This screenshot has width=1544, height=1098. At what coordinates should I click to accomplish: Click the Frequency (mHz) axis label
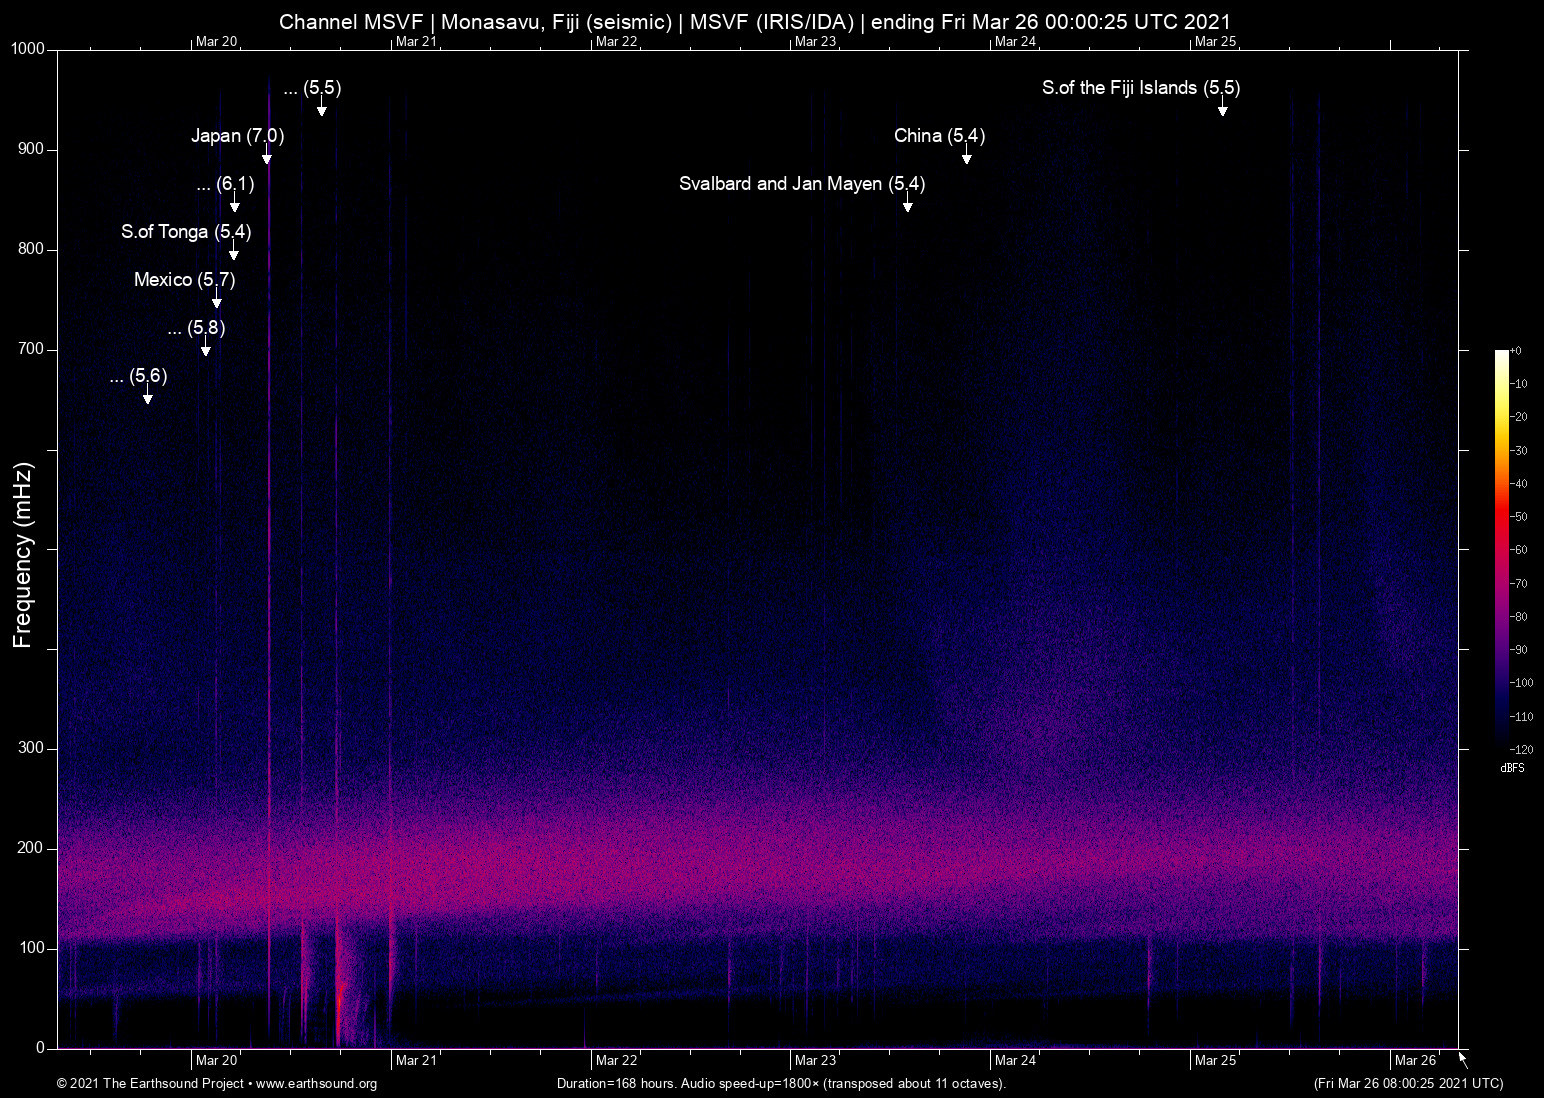pos(22,550)
